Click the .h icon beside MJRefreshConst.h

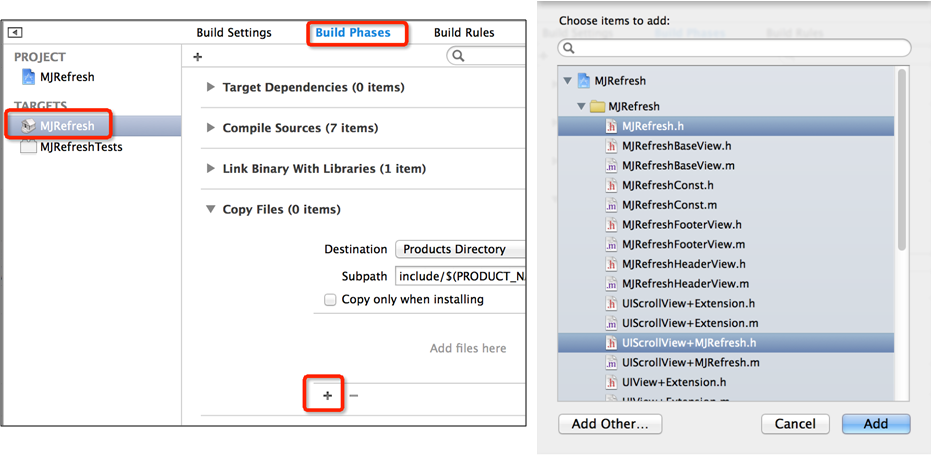click(610, 185)
